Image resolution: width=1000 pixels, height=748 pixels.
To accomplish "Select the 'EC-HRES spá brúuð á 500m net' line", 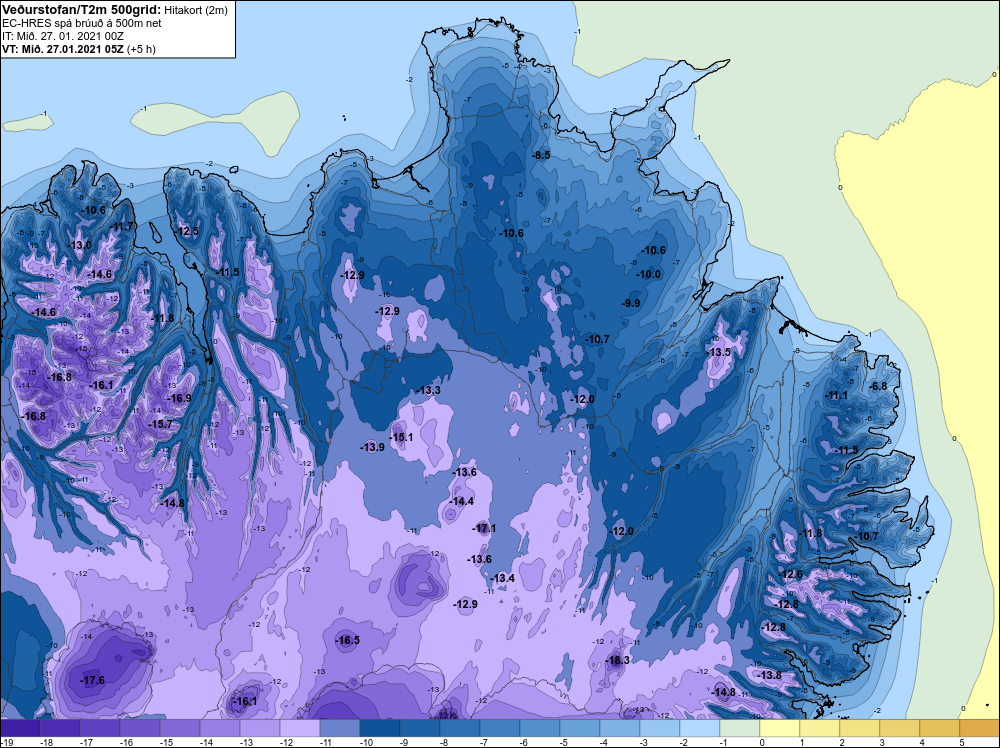I will pyautogui.click(x=82, y=23).
